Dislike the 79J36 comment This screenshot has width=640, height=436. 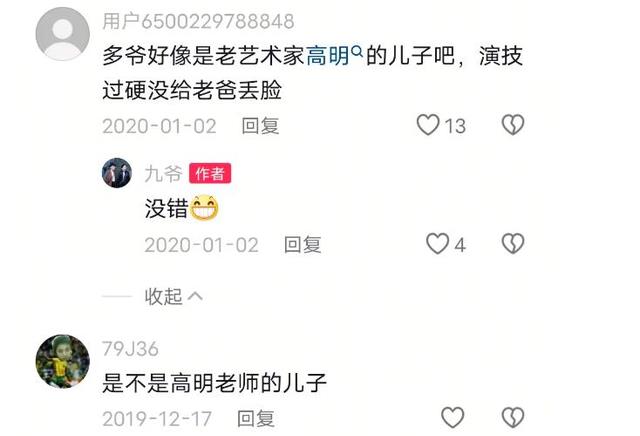(x=513, y=417)
